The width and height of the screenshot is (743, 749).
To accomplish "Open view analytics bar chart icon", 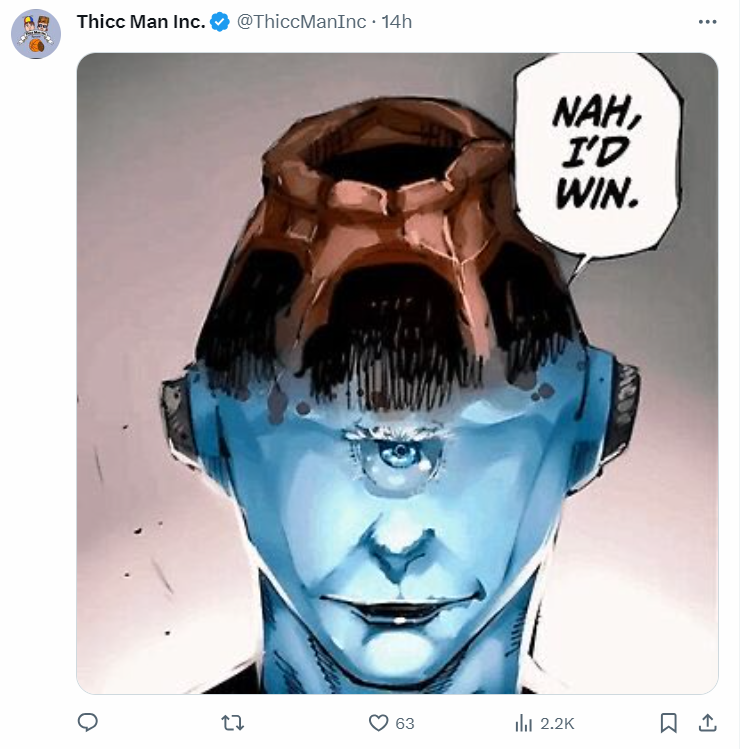I will tap(523, 722).
